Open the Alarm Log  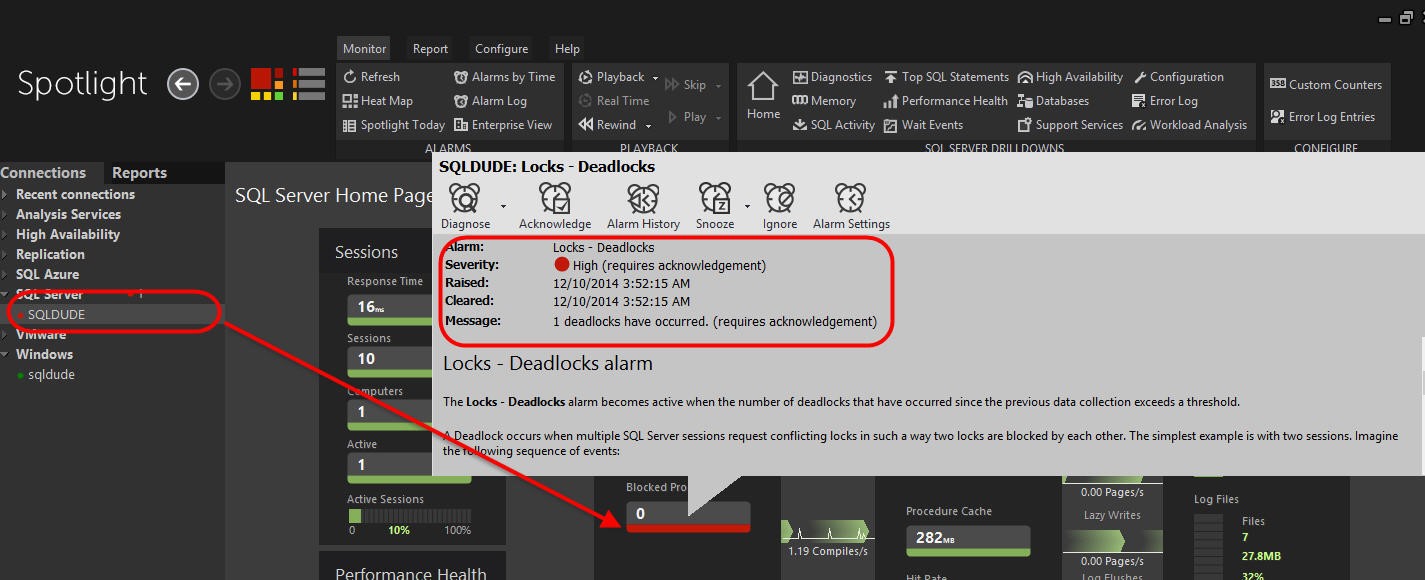pyautogui.click(x=490, y=101)
